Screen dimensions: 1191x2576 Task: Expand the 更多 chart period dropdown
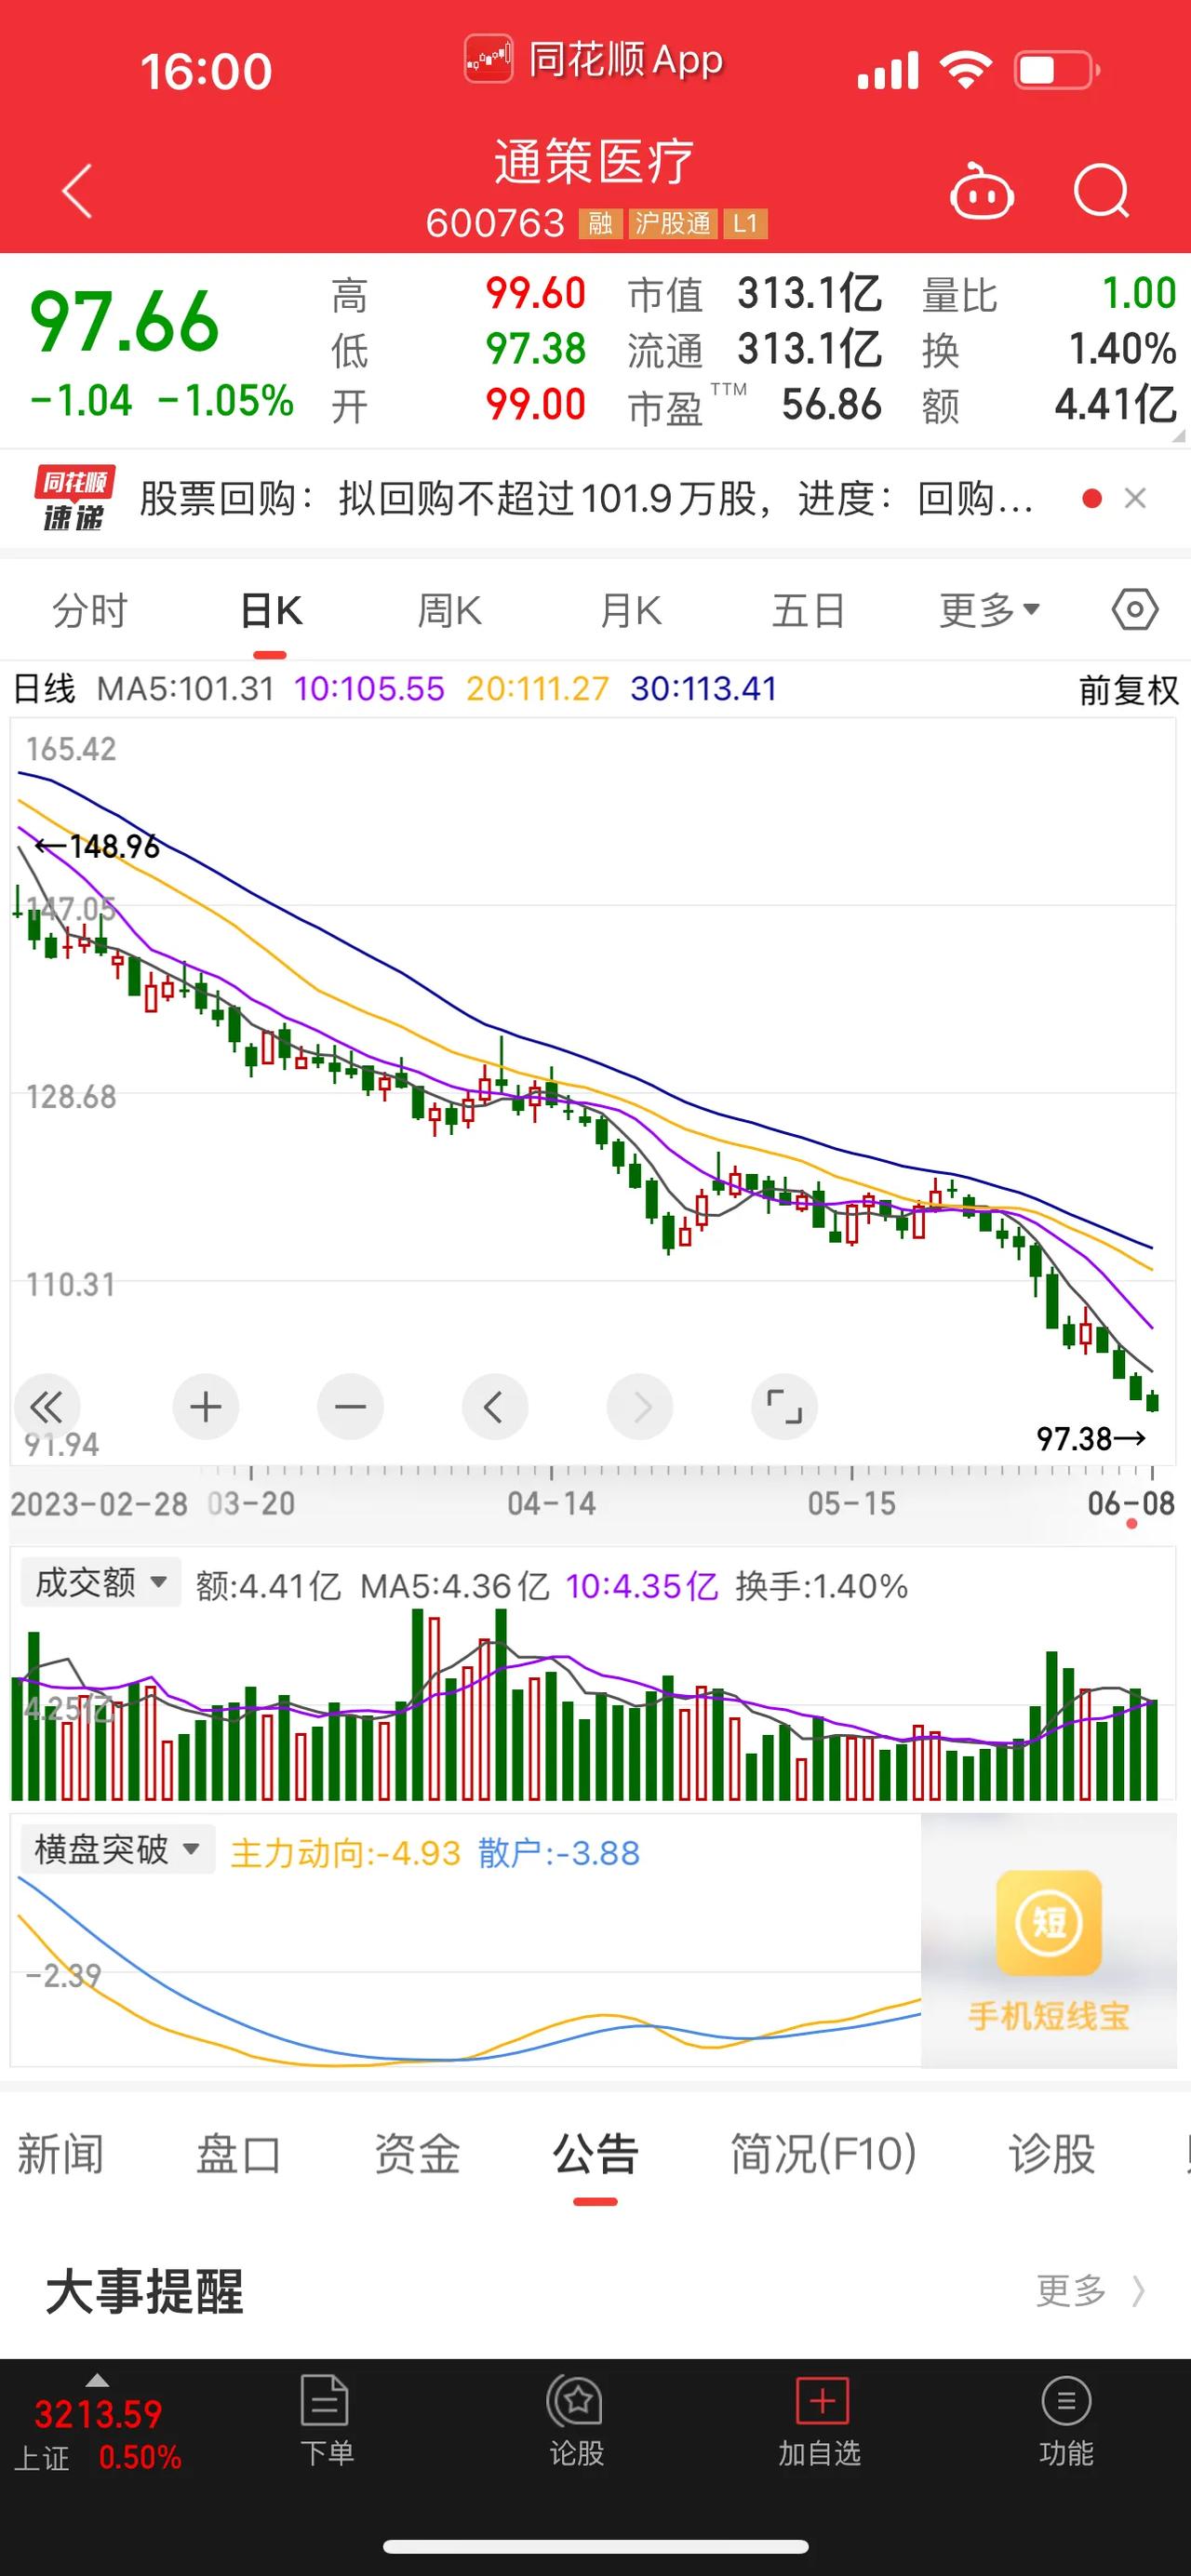(990, 610)
